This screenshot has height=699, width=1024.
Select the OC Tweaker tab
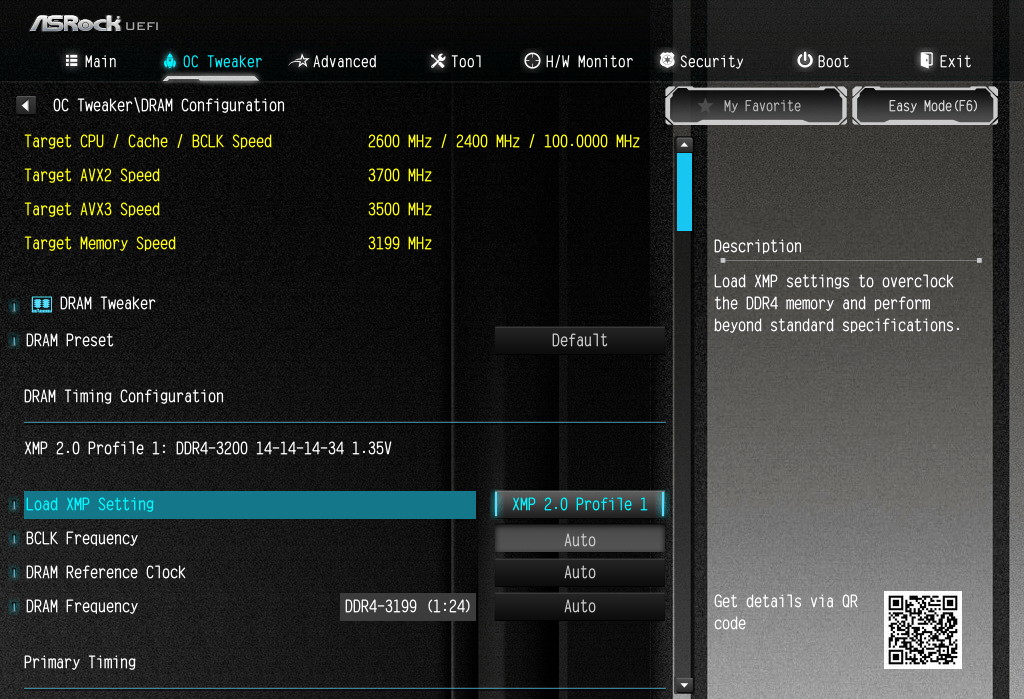[212, 62]
